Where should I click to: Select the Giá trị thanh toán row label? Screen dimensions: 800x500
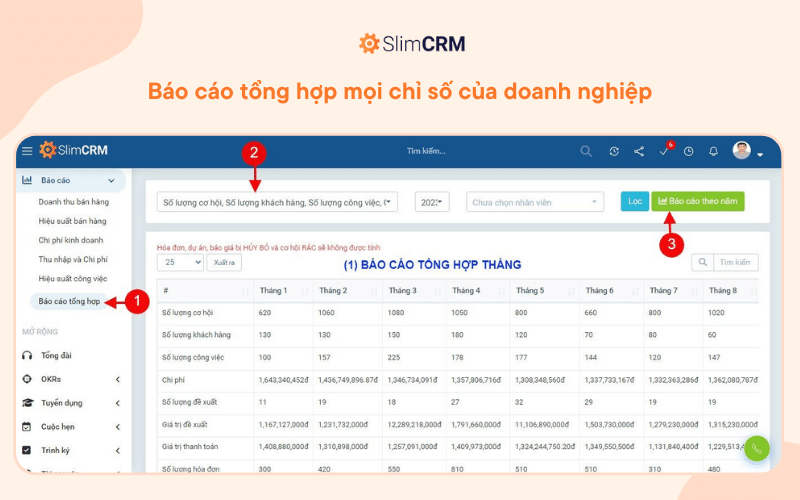pos(190,446)
